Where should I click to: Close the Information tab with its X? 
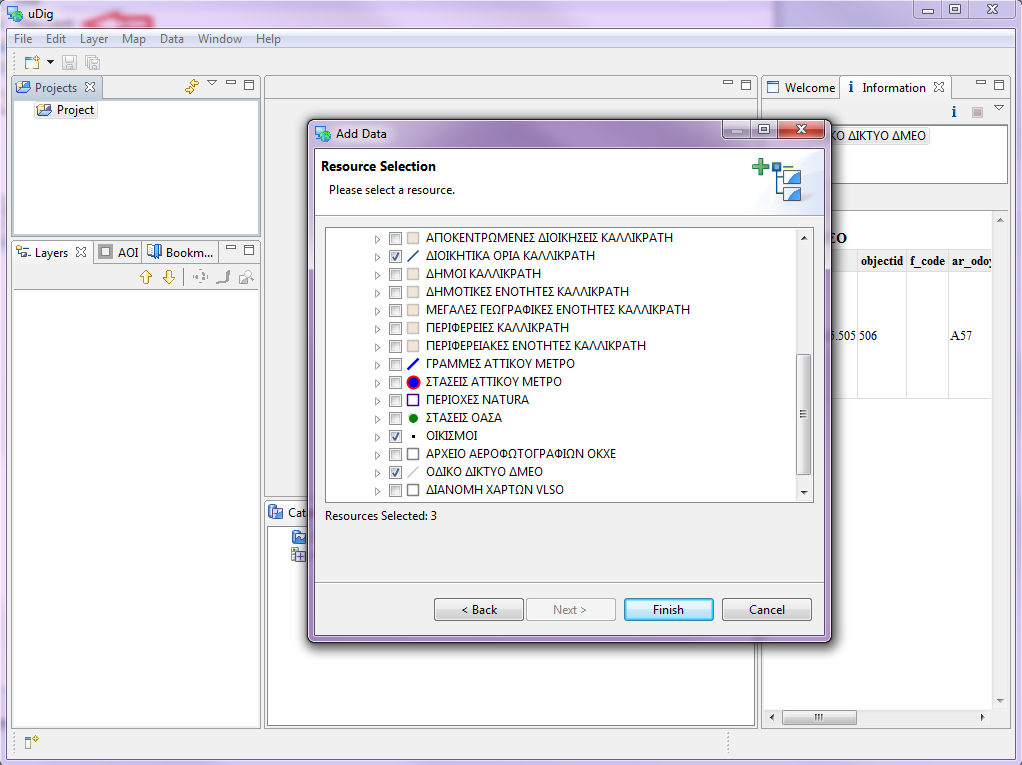click(x=939, y=87)
